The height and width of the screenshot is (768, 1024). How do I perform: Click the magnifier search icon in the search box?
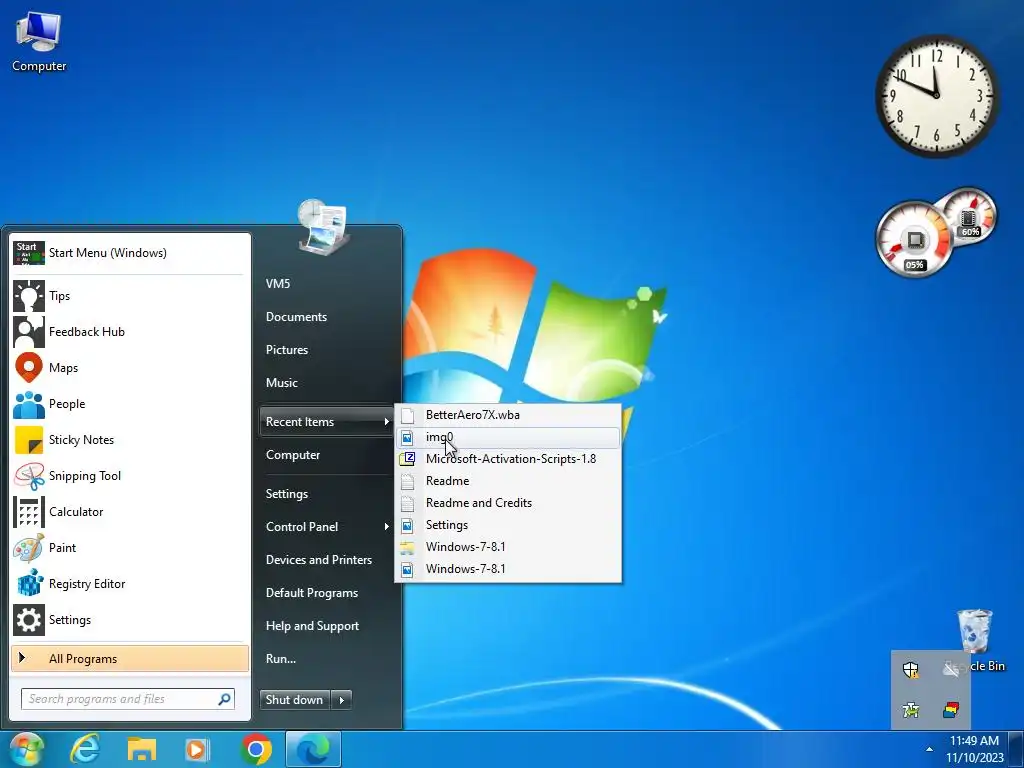click(224, 699)
